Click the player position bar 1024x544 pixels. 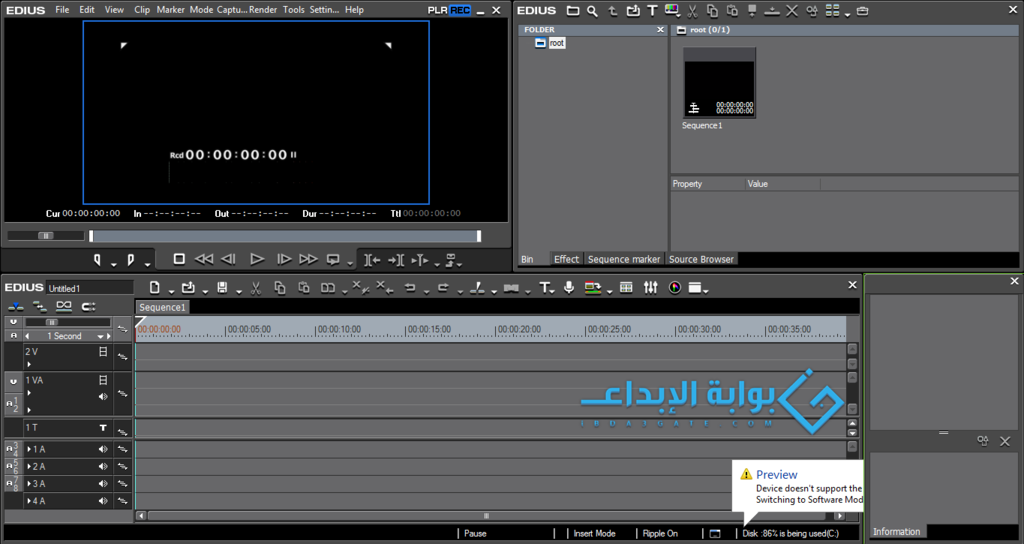tap(285, 236)
